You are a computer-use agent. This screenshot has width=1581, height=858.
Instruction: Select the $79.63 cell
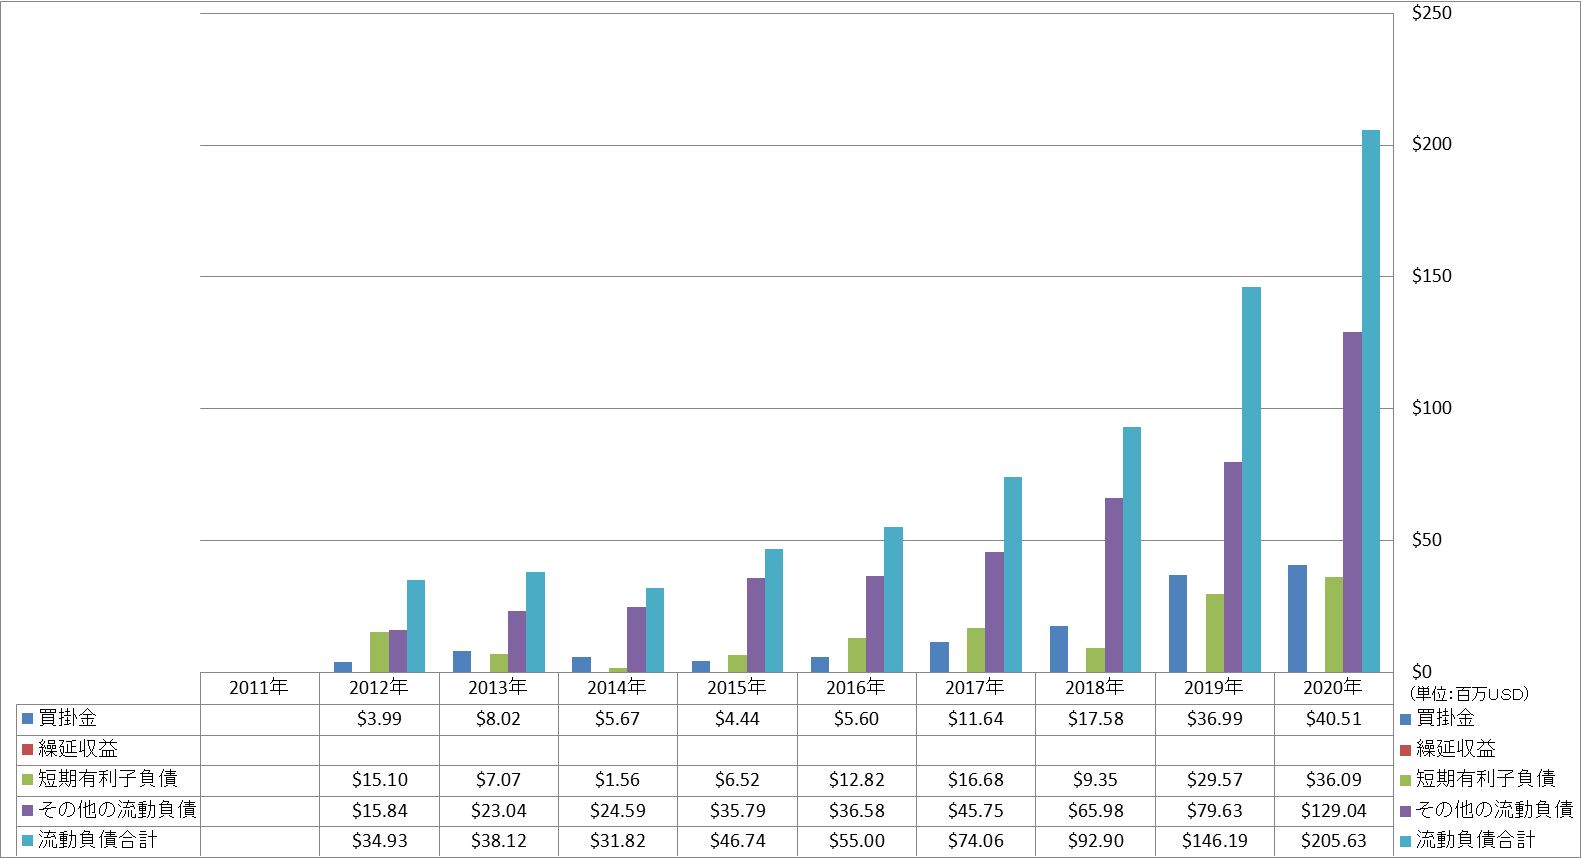coord(1214,810)
